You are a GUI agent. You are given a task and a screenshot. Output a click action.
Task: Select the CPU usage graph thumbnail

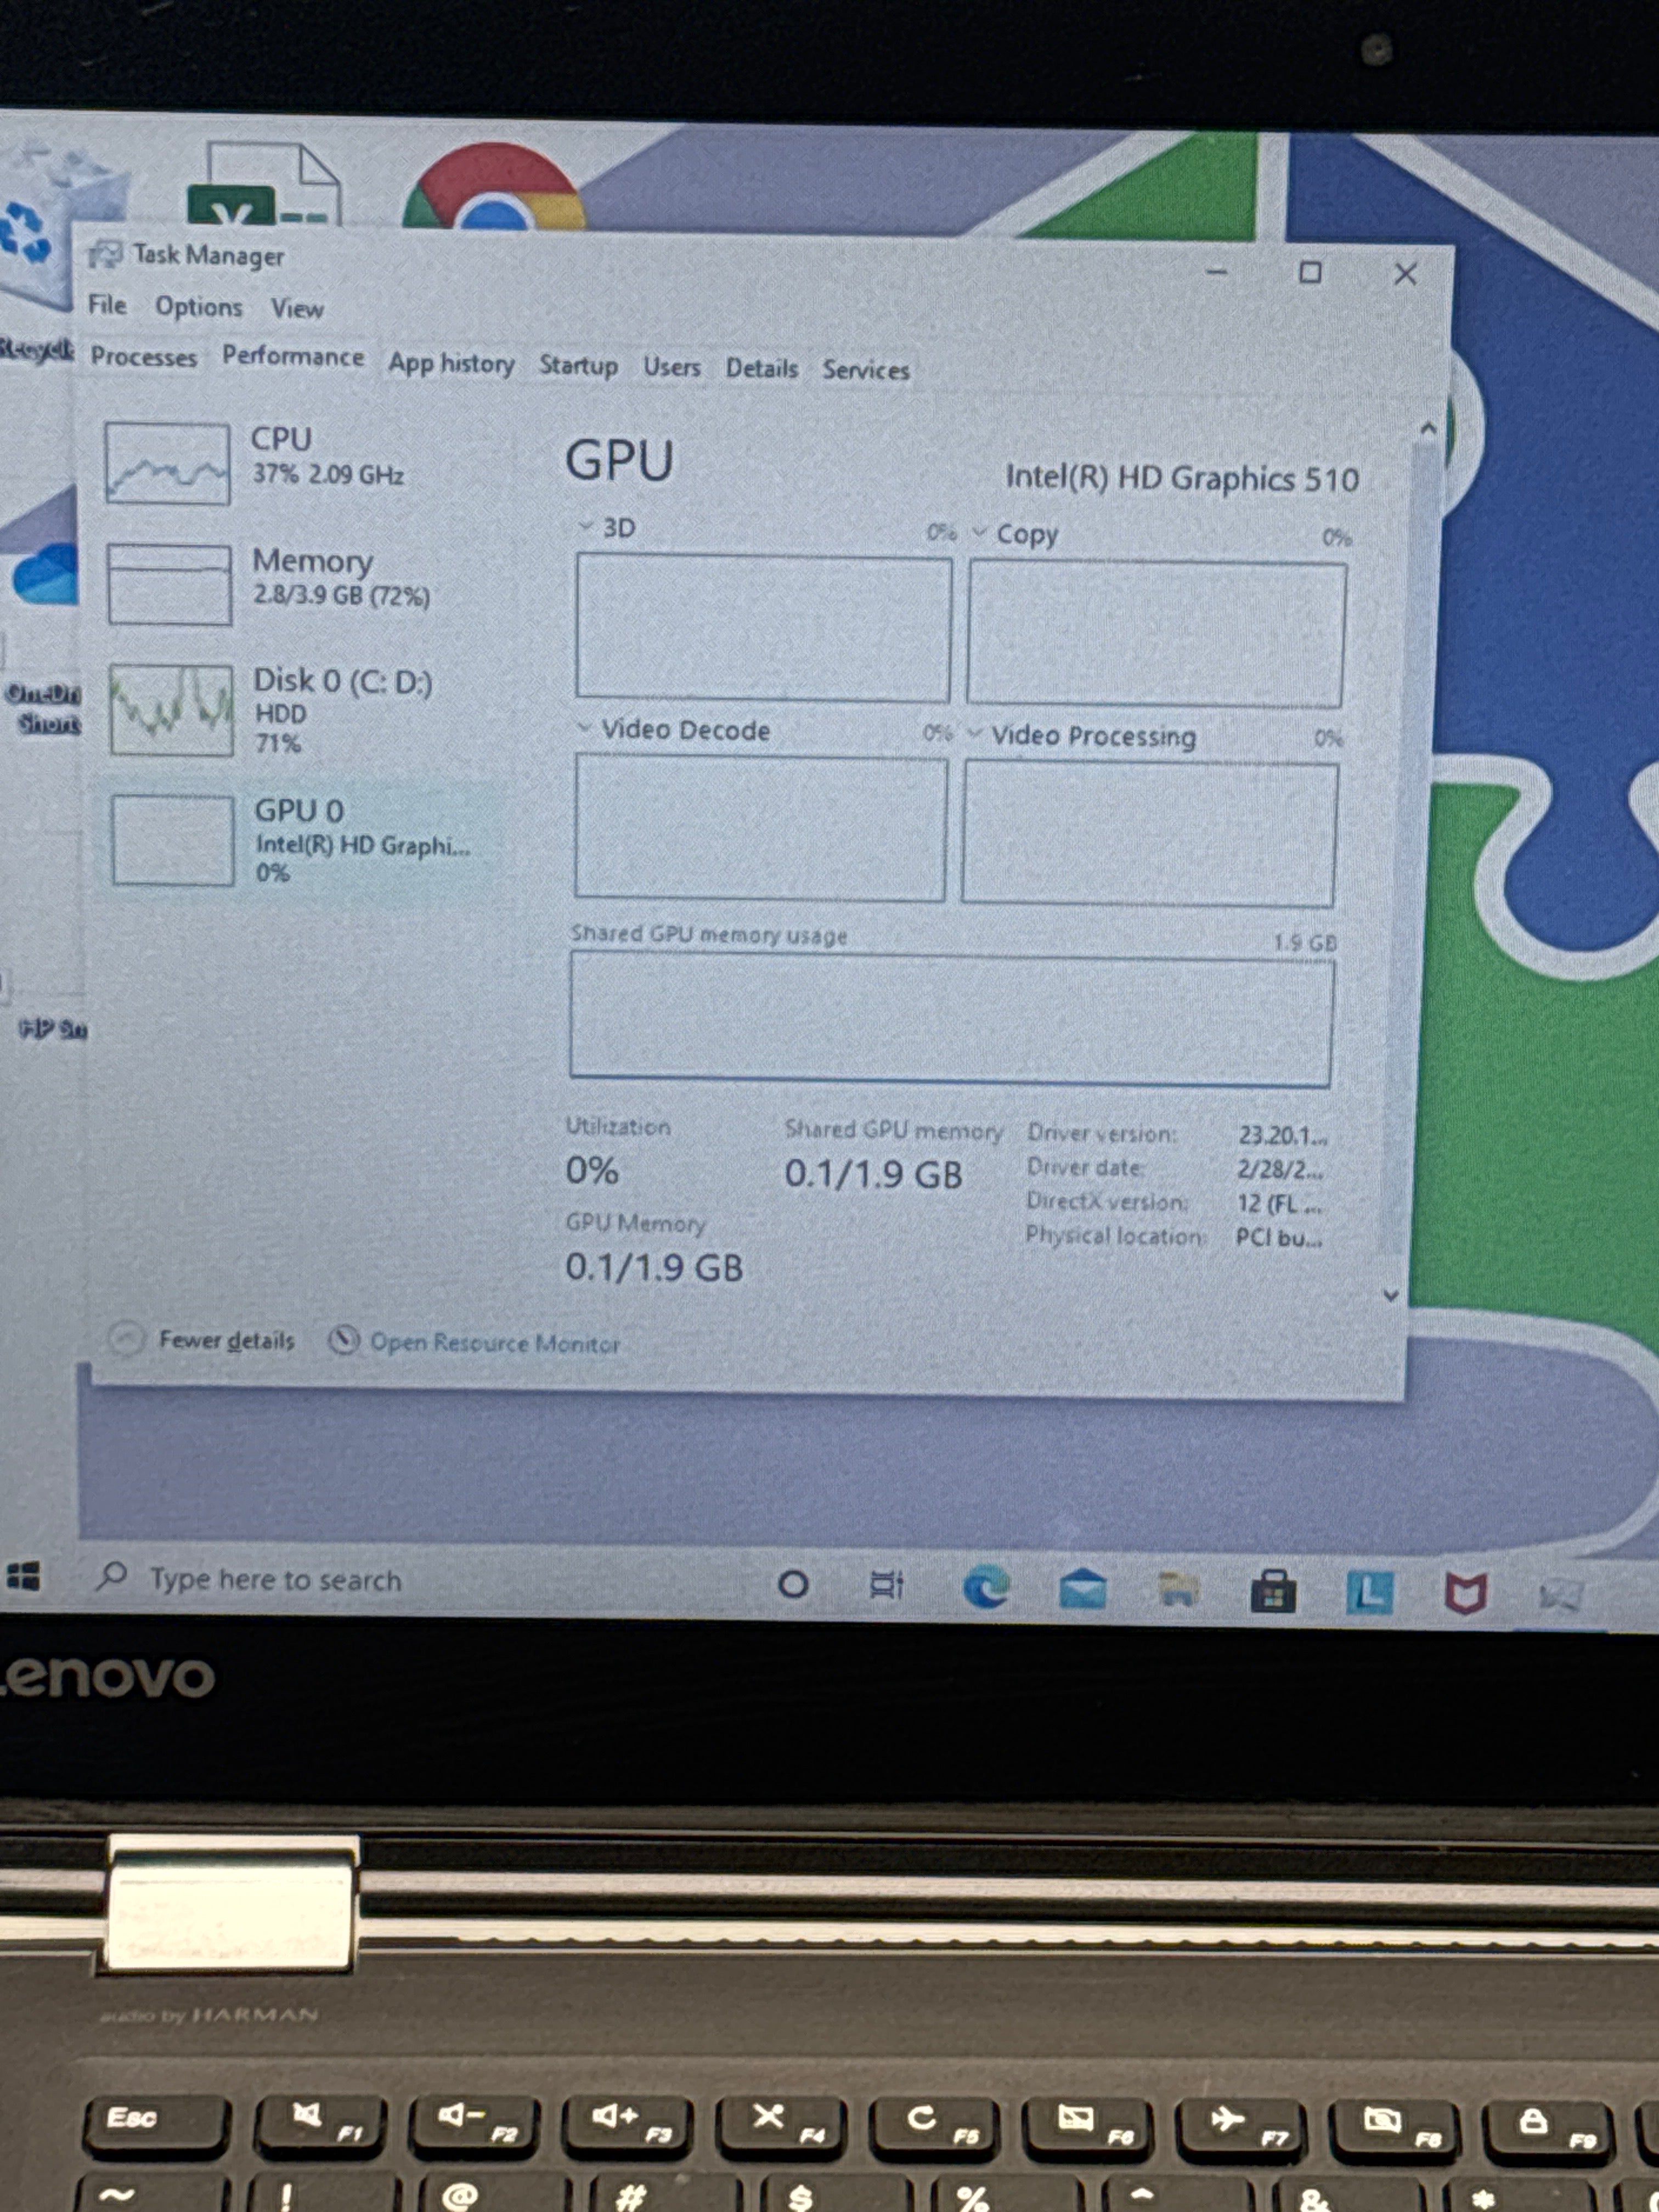click(x=167, y=463)
